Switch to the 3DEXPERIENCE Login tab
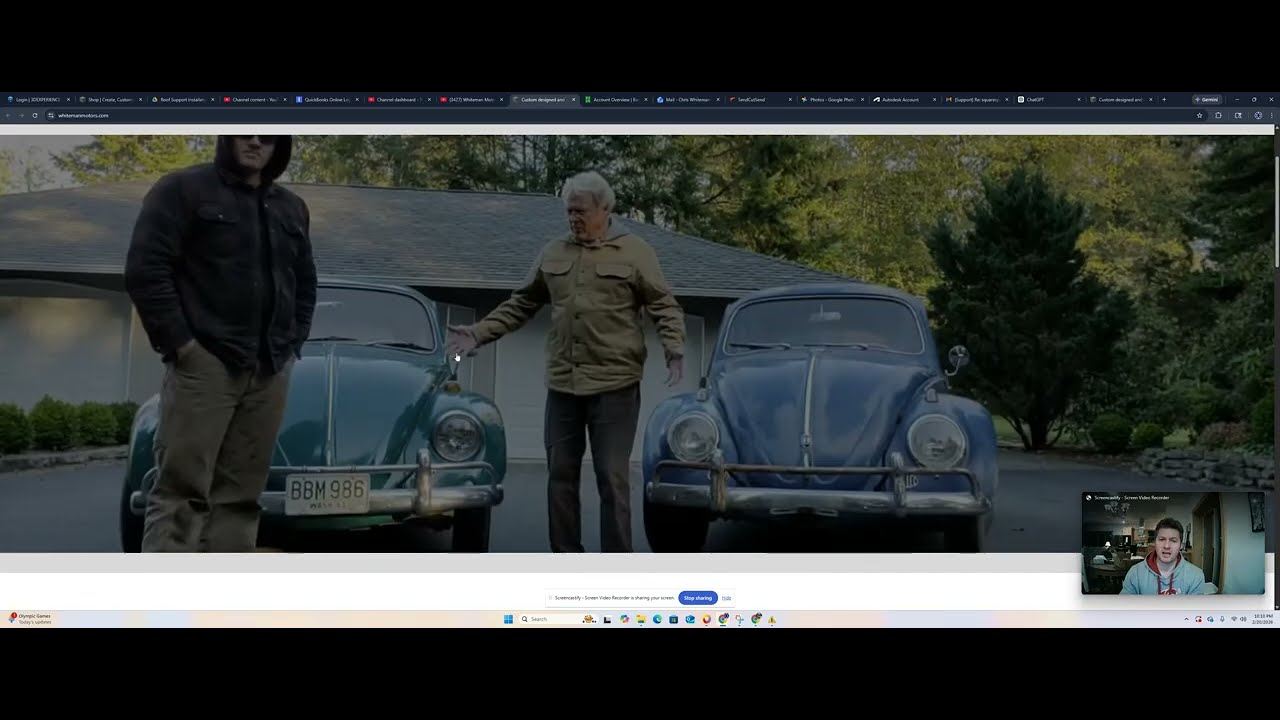This screenshot has height=720, width=1280. (38, 100)
